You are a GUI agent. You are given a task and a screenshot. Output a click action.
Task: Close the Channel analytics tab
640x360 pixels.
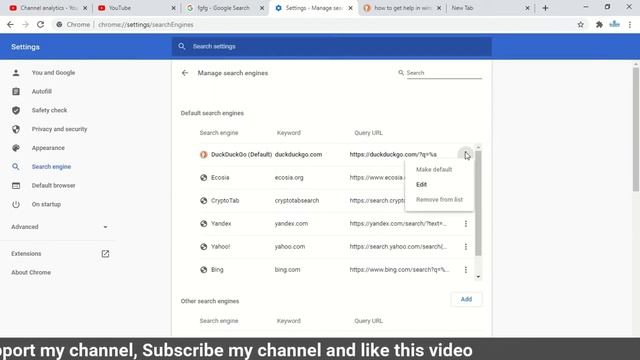85,8
